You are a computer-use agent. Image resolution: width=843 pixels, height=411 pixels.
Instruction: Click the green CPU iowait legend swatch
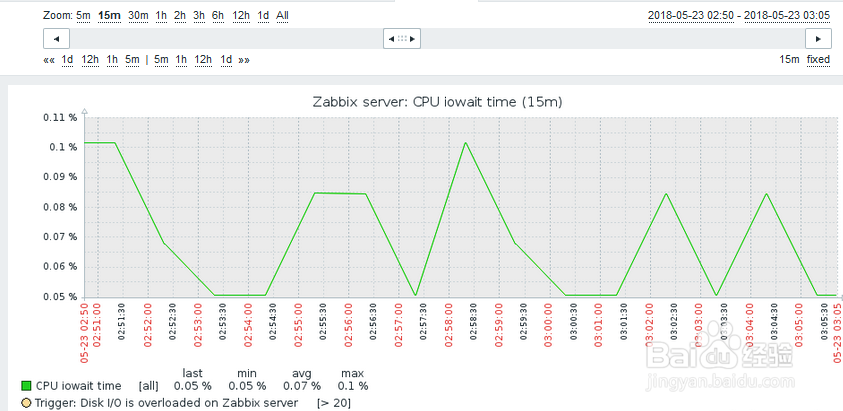pos(26,386)
